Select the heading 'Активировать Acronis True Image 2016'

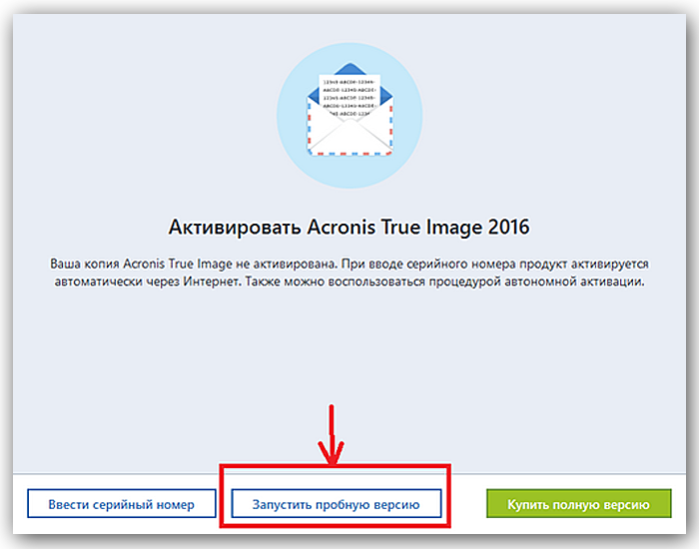pos(349,227)
